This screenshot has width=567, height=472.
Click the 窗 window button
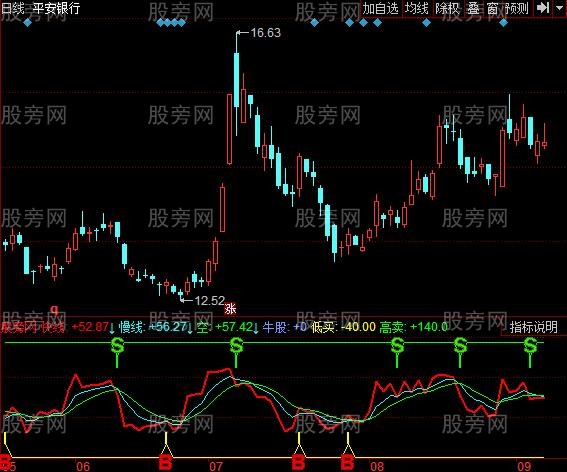[x=493, y=8]
